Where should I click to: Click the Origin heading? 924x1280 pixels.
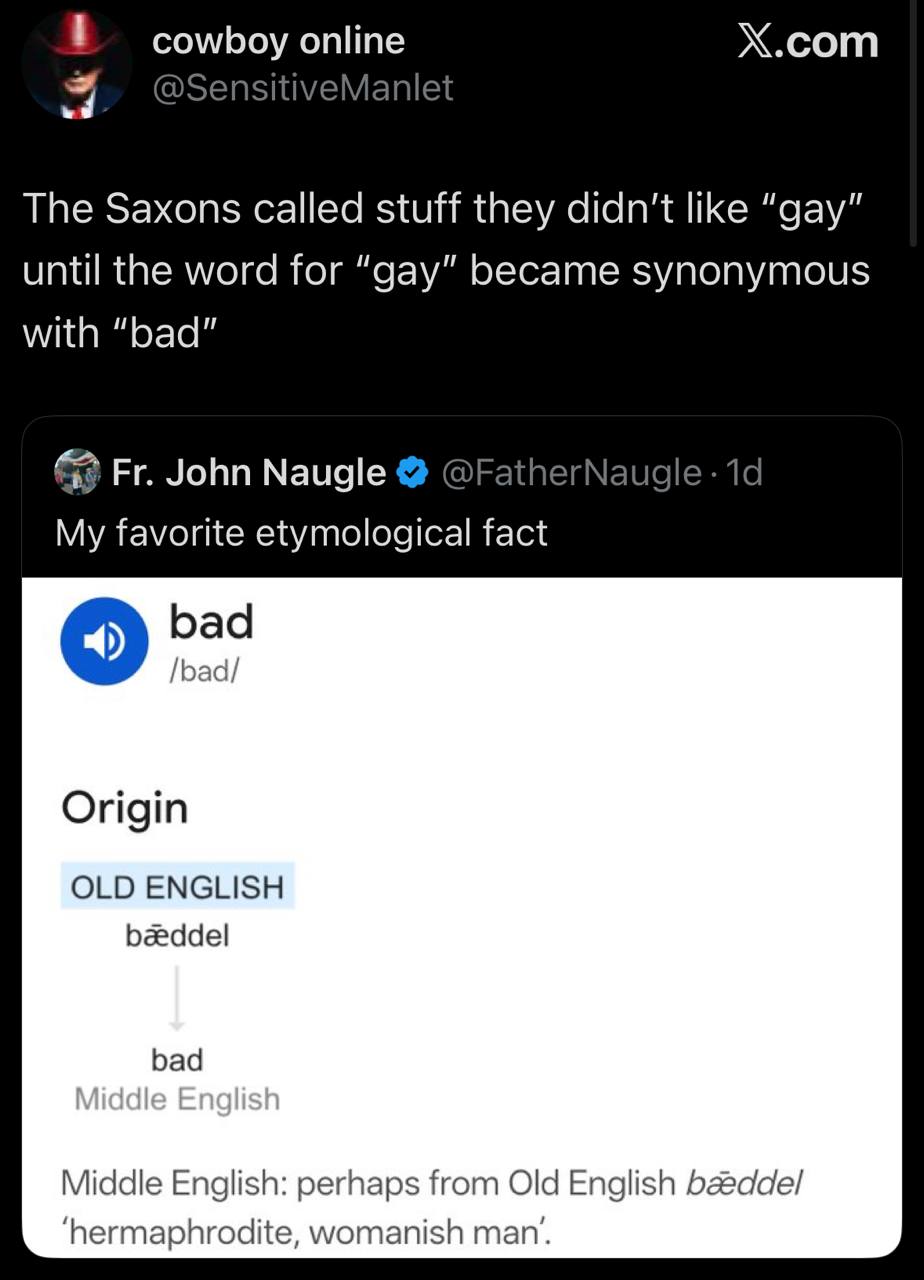(124, 807)
